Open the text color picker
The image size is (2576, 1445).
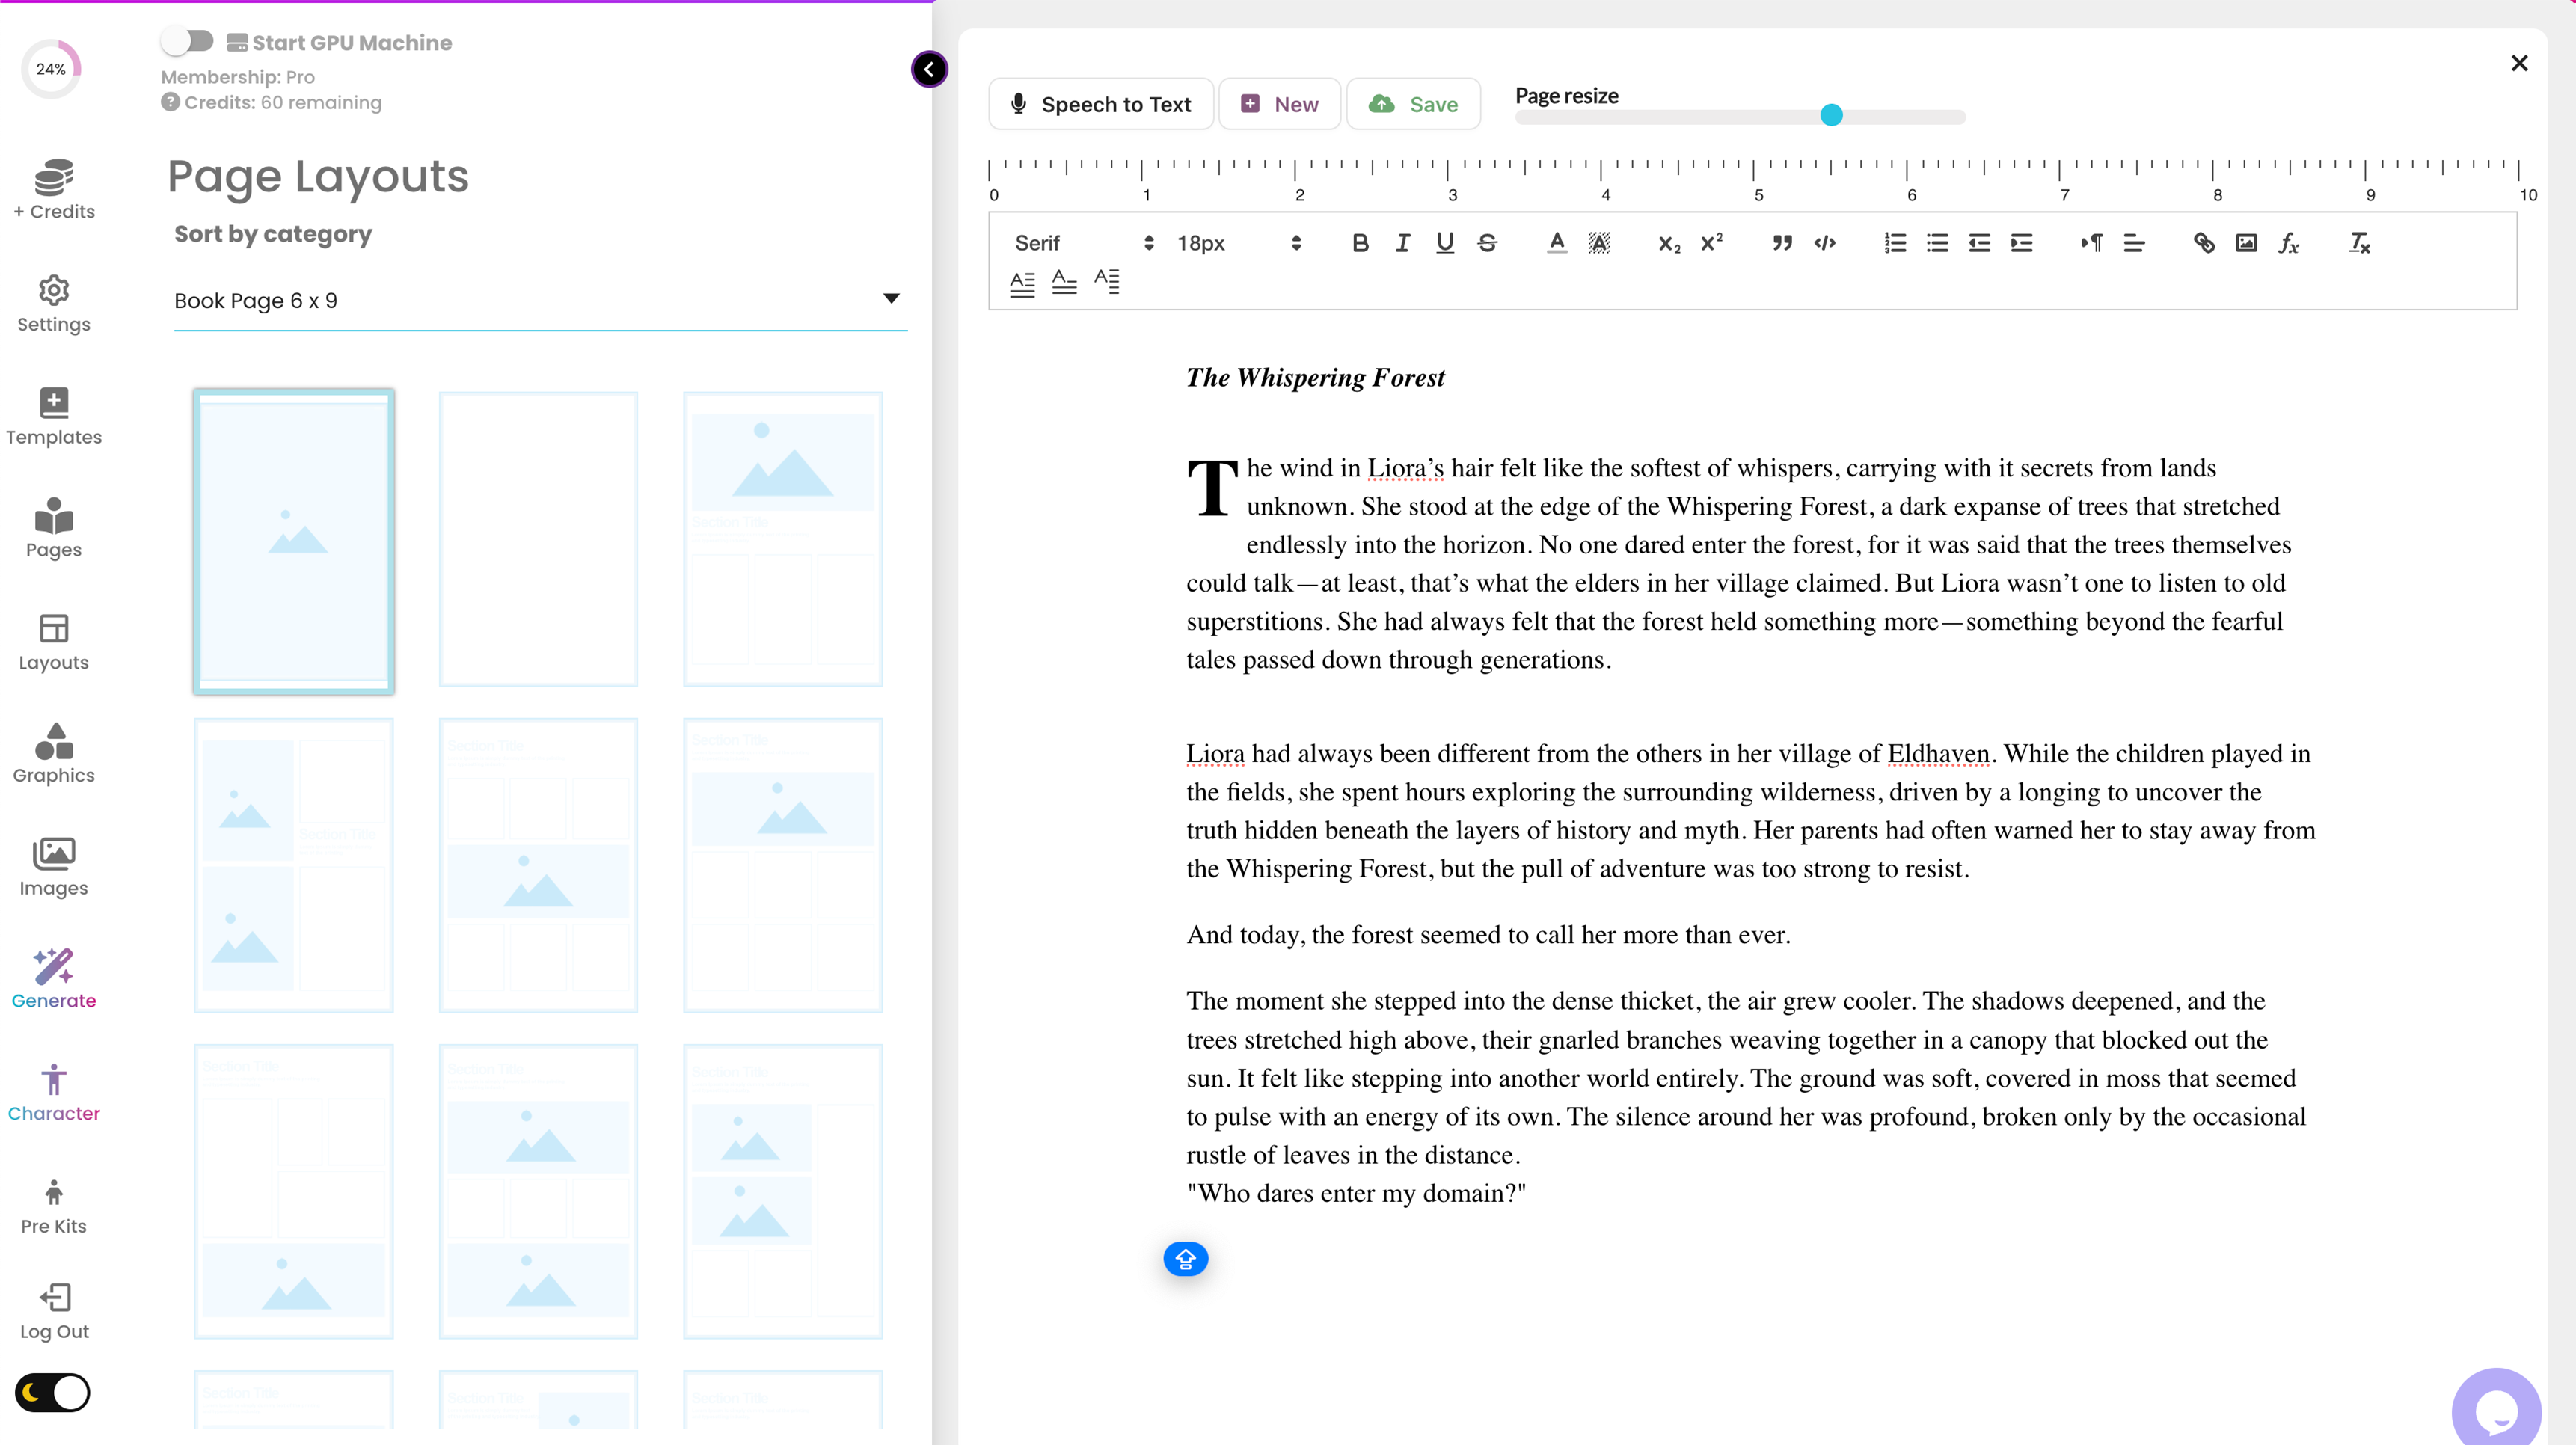click(1557, 243)
